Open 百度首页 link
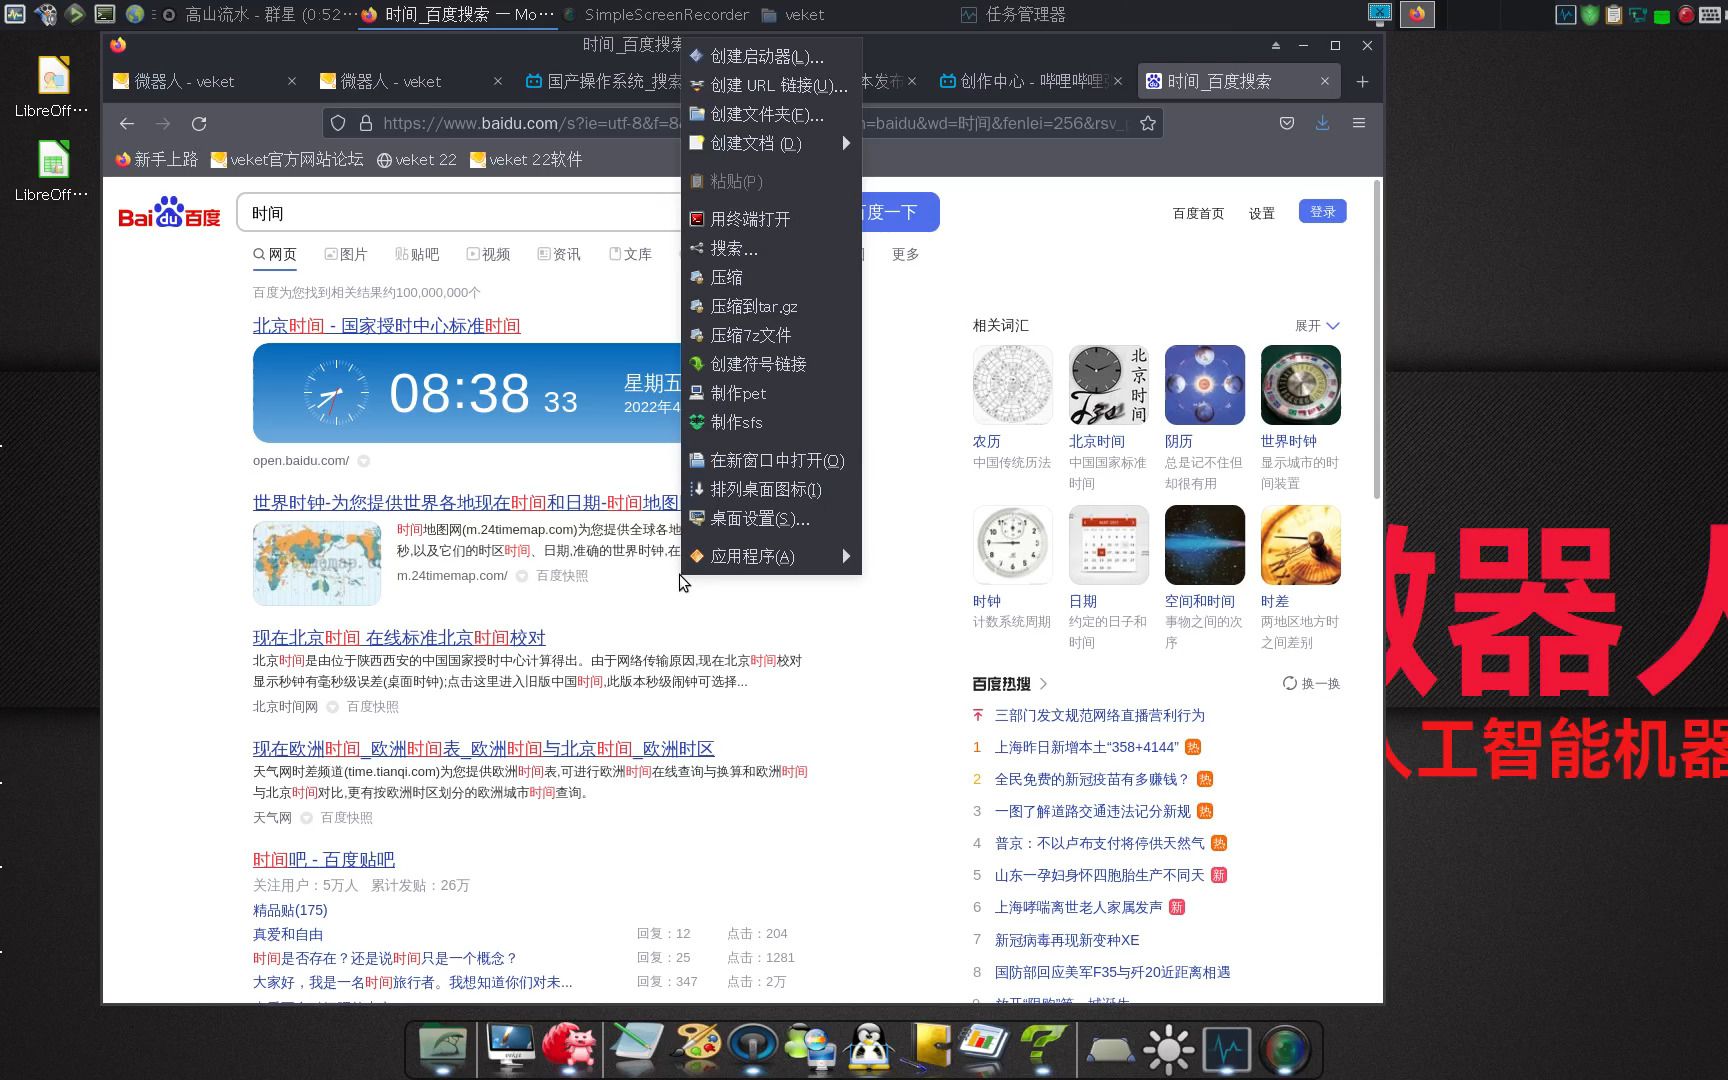Image resolution: width=1728 pixels, height=1080 pixels. (1198, 213)
